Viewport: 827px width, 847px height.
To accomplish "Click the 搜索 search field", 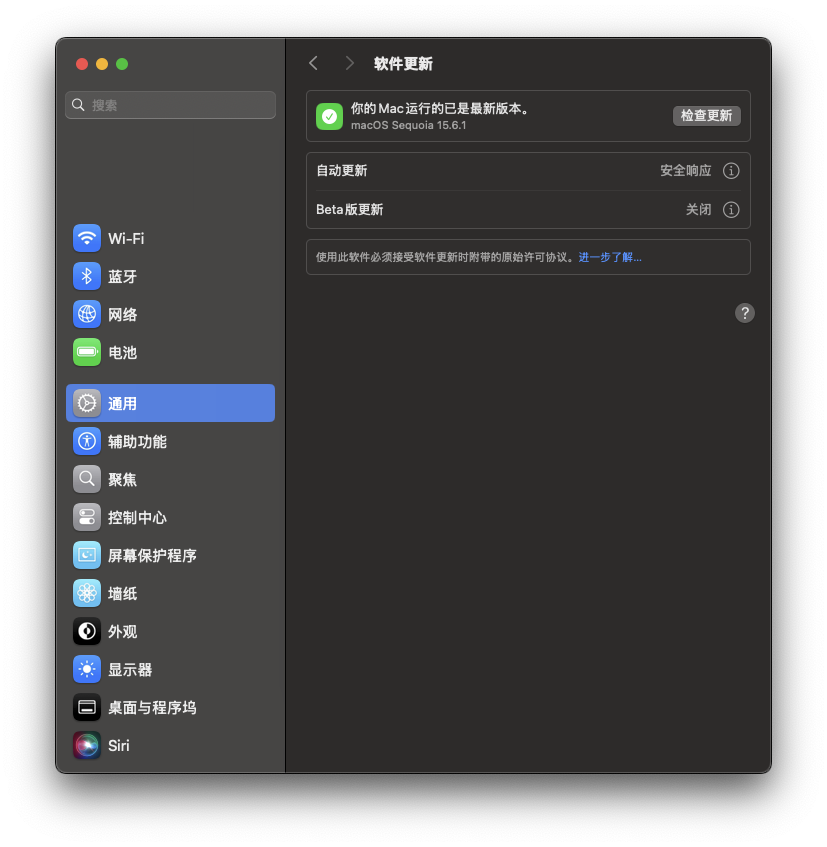I will (x=170, y=105).
